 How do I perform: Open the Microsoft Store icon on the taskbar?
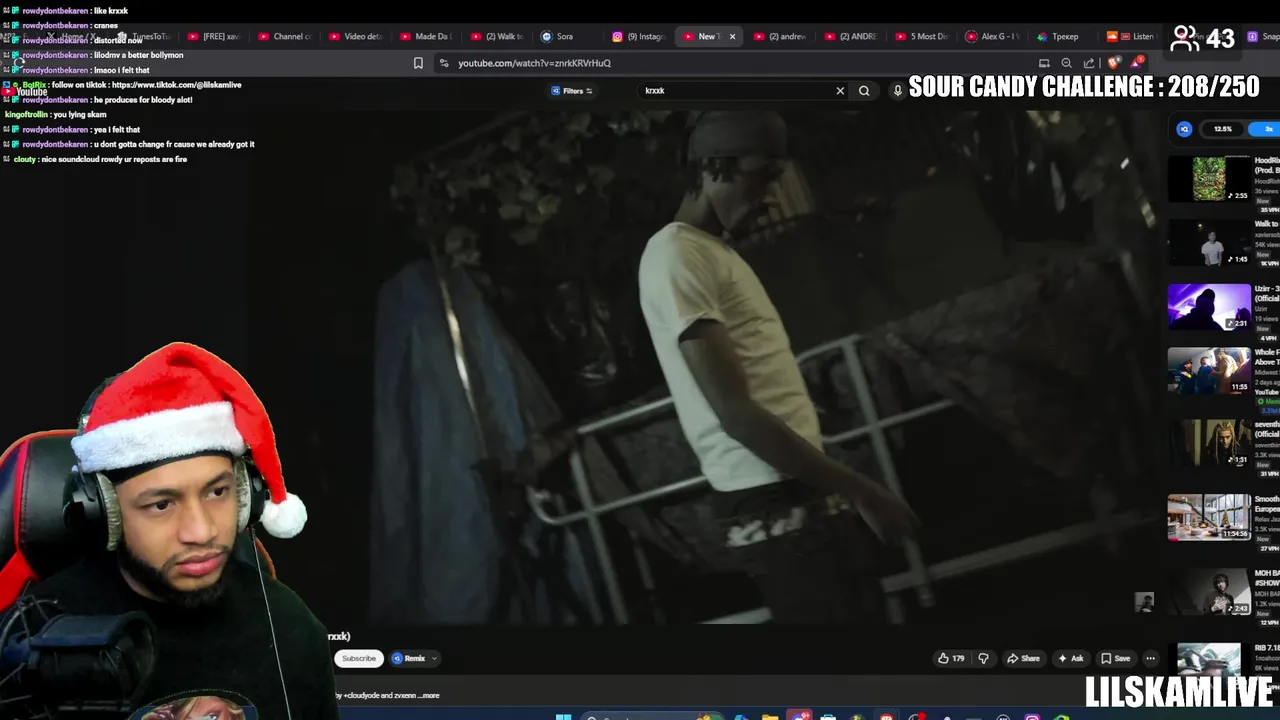[x=828, y=716]
